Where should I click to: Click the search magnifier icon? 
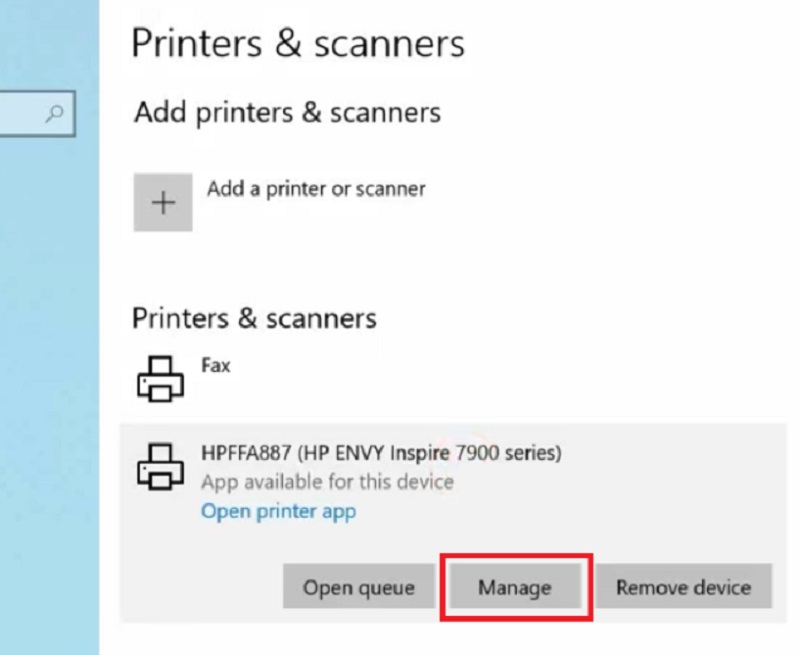tap(56, 114)
